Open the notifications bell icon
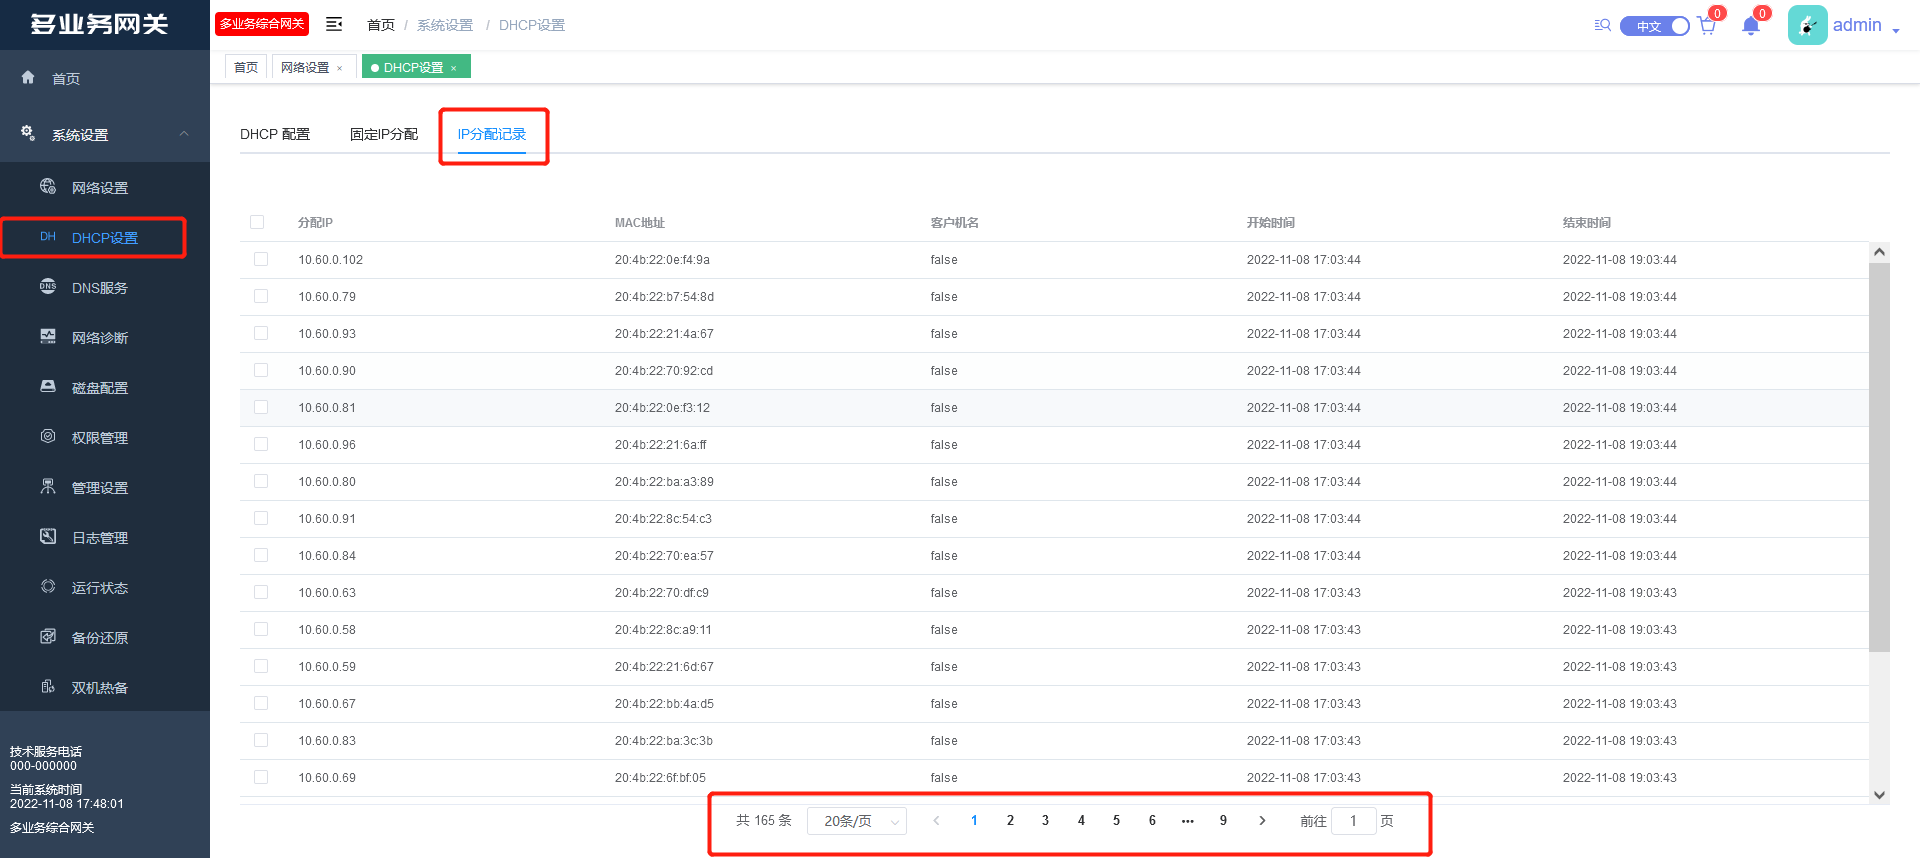 tap(1750, 26)
